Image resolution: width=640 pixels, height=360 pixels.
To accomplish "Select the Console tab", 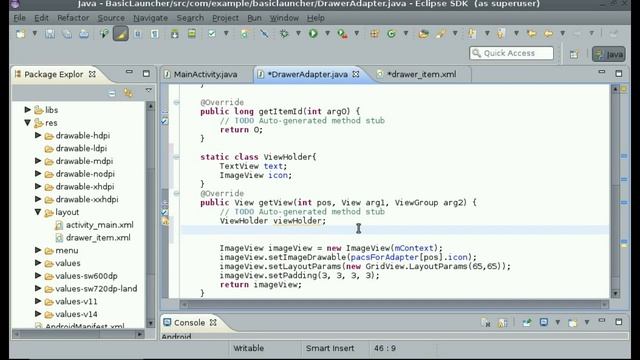I will (x=189, y=322).
